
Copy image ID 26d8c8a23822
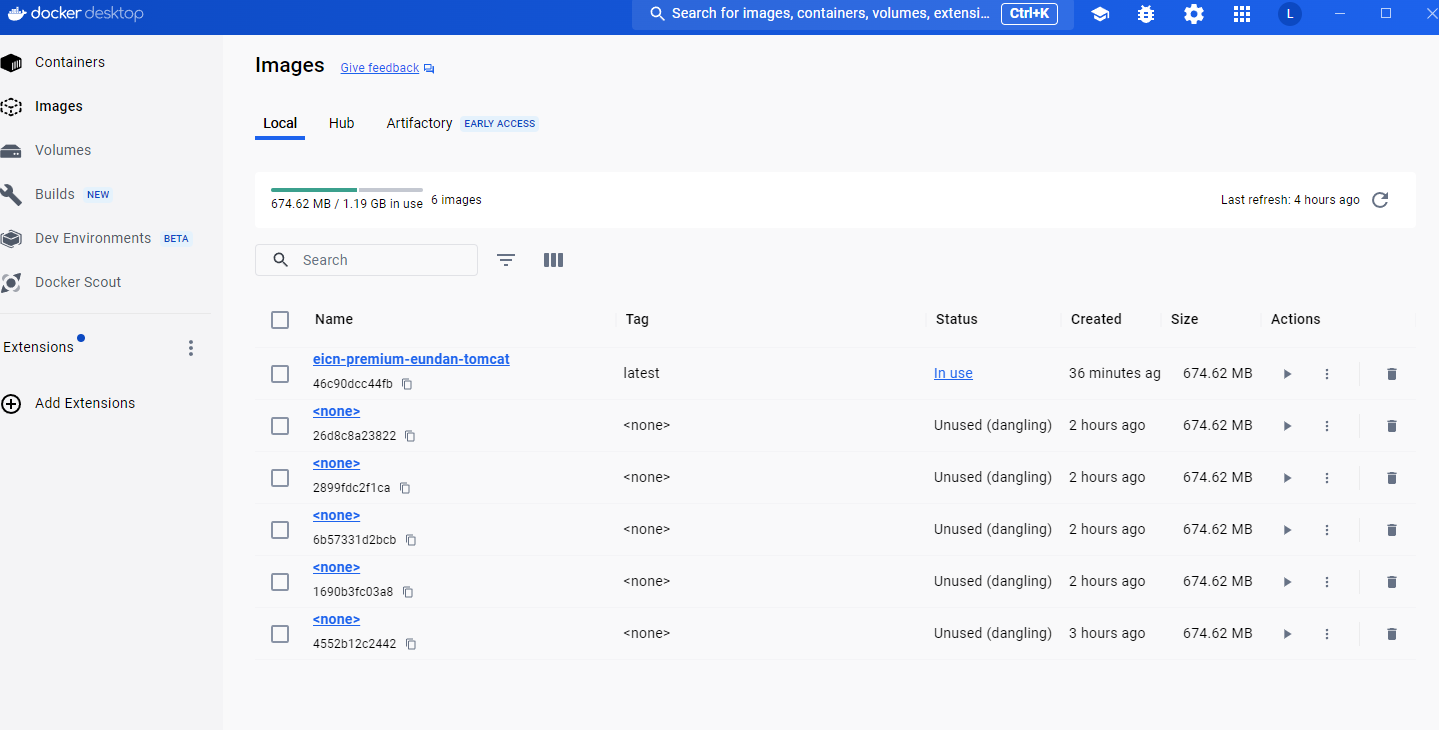(x=410, y=436)
